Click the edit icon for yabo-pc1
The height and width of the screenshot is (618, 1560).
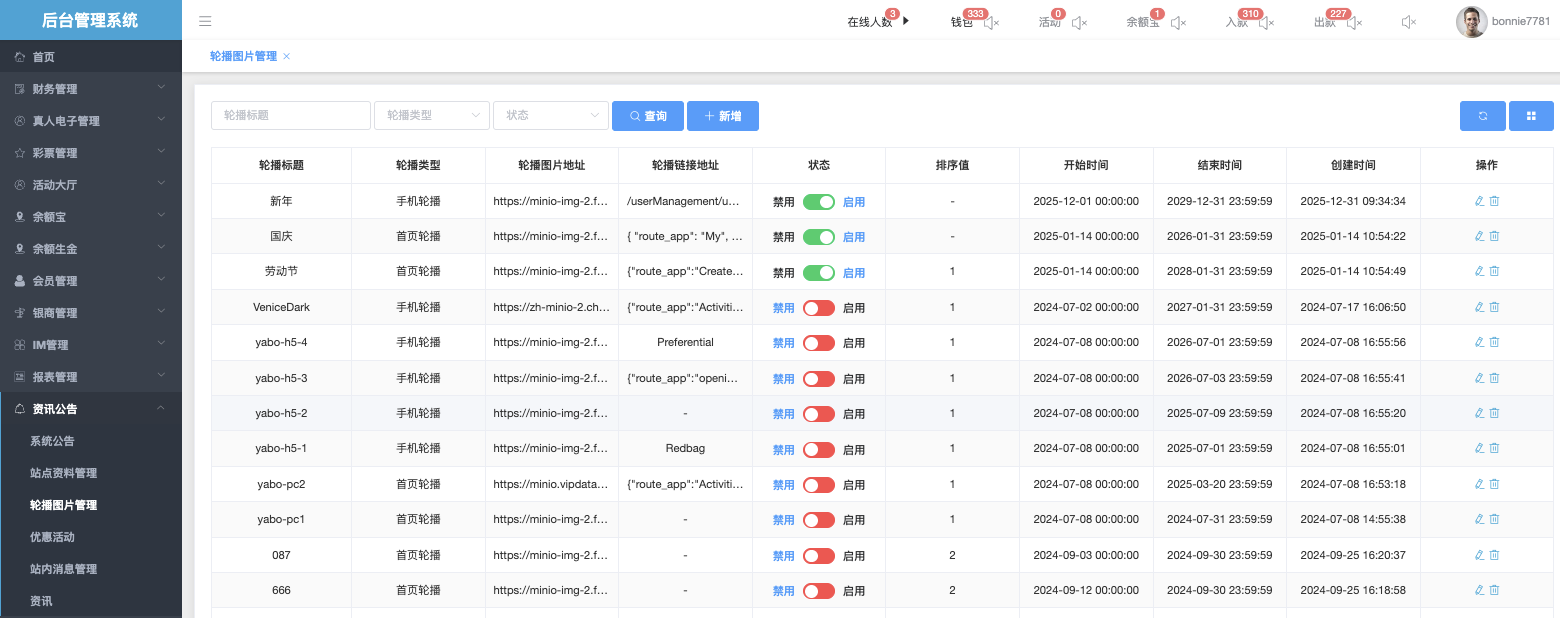pos(1479,519)
